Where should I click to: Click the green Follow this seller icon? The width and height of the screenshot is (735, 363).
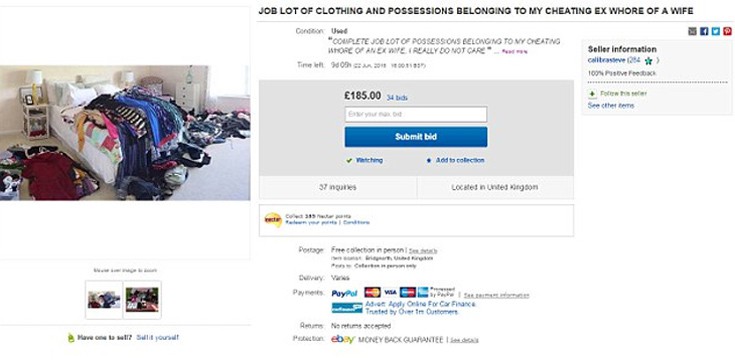point(592,94)
